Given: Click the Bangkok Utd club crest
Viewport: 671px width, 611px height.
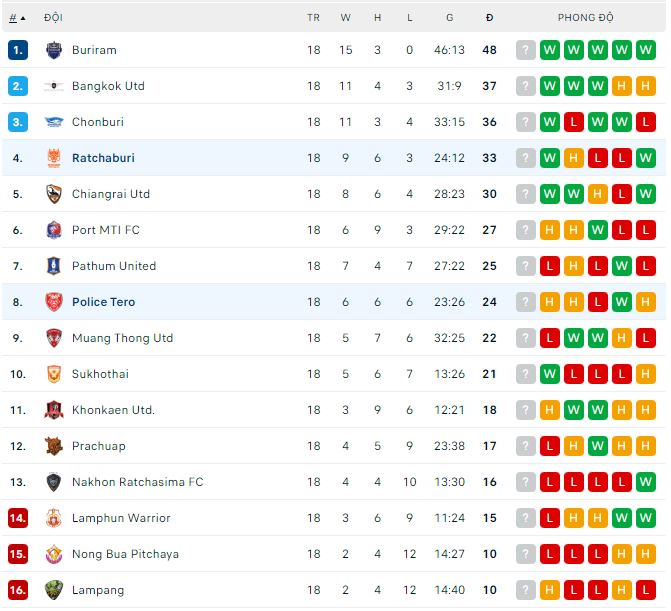Looking at the screenshot, I should click(54, 86).
